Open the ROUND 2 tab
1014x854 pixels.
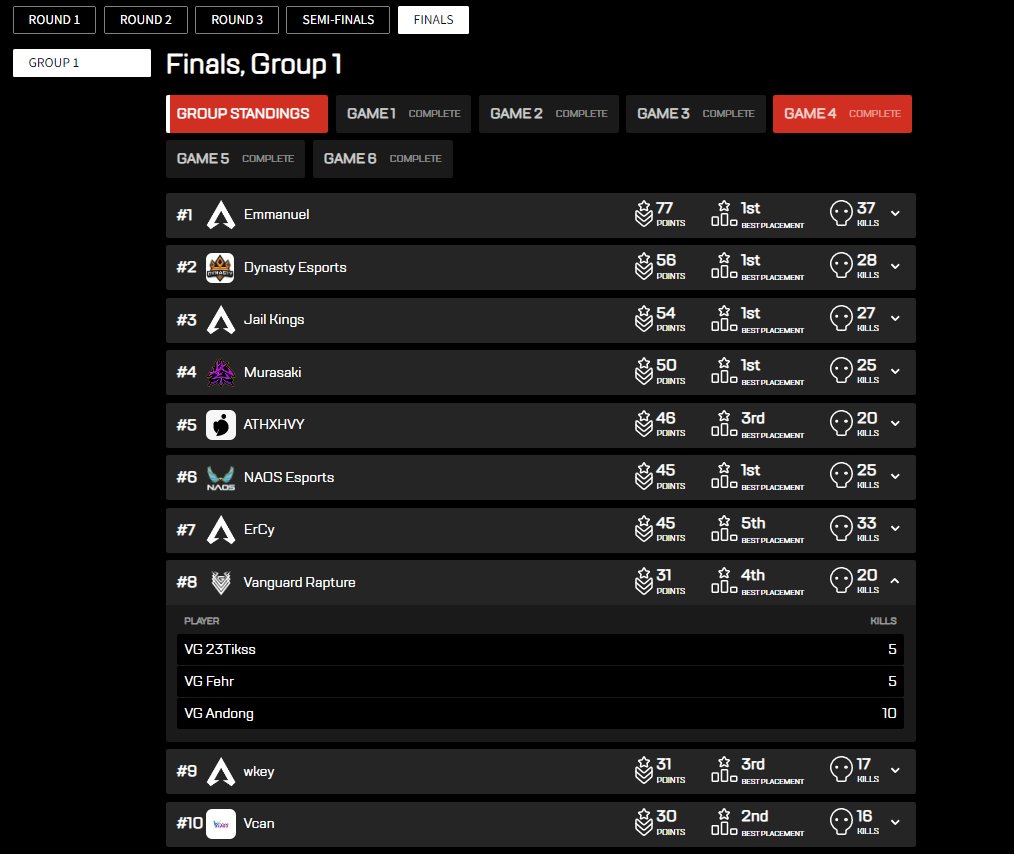click(x=146, y=20)
